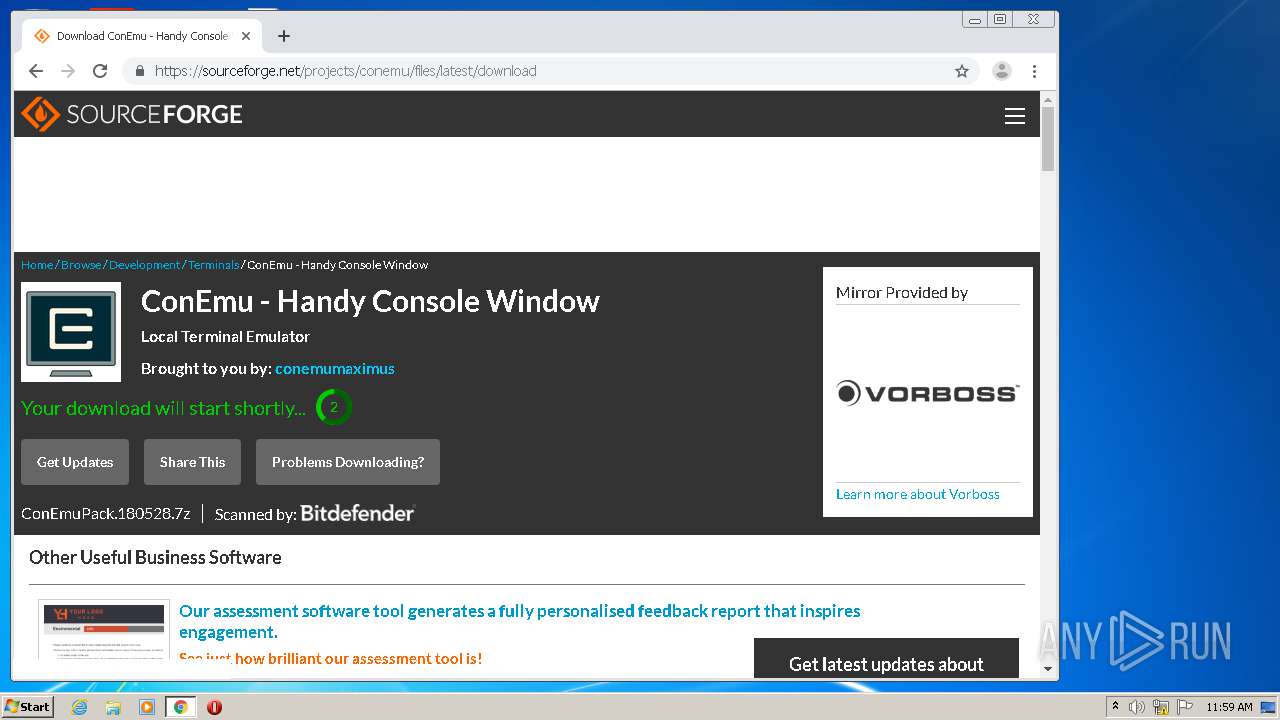Click the Development breadcrumb link
This screenshot has width=1280, height=720.
coord(145,265)
